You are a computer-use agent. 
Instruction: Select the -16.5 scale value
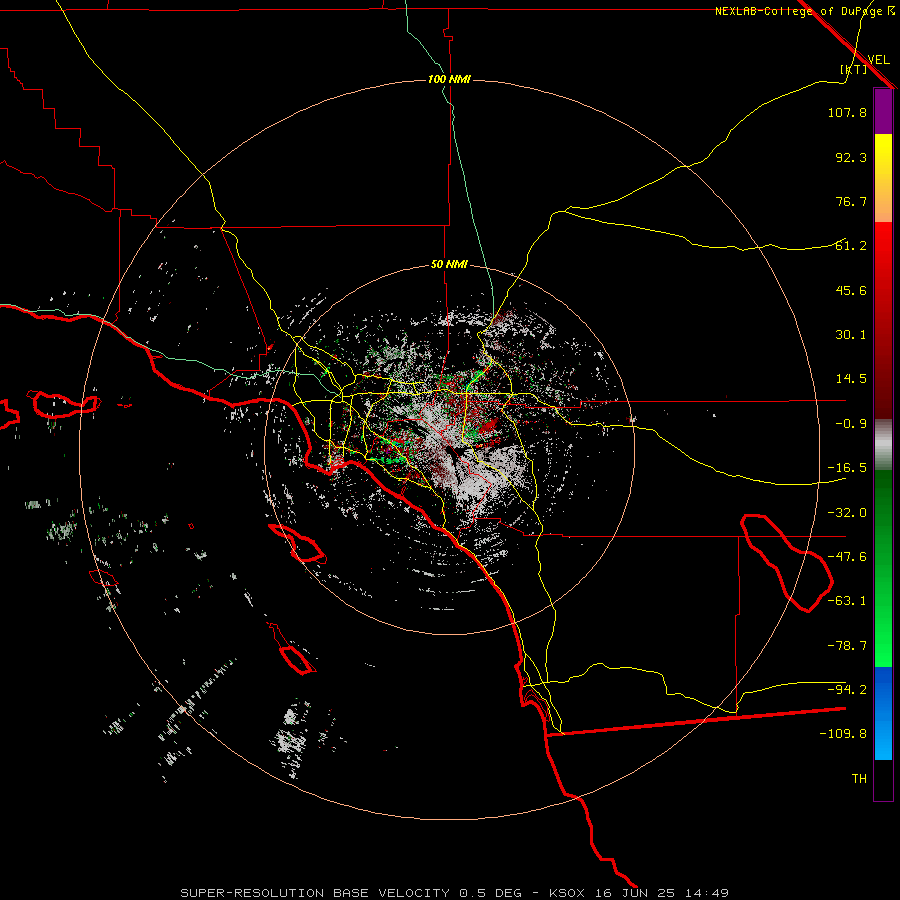[847, 468]
